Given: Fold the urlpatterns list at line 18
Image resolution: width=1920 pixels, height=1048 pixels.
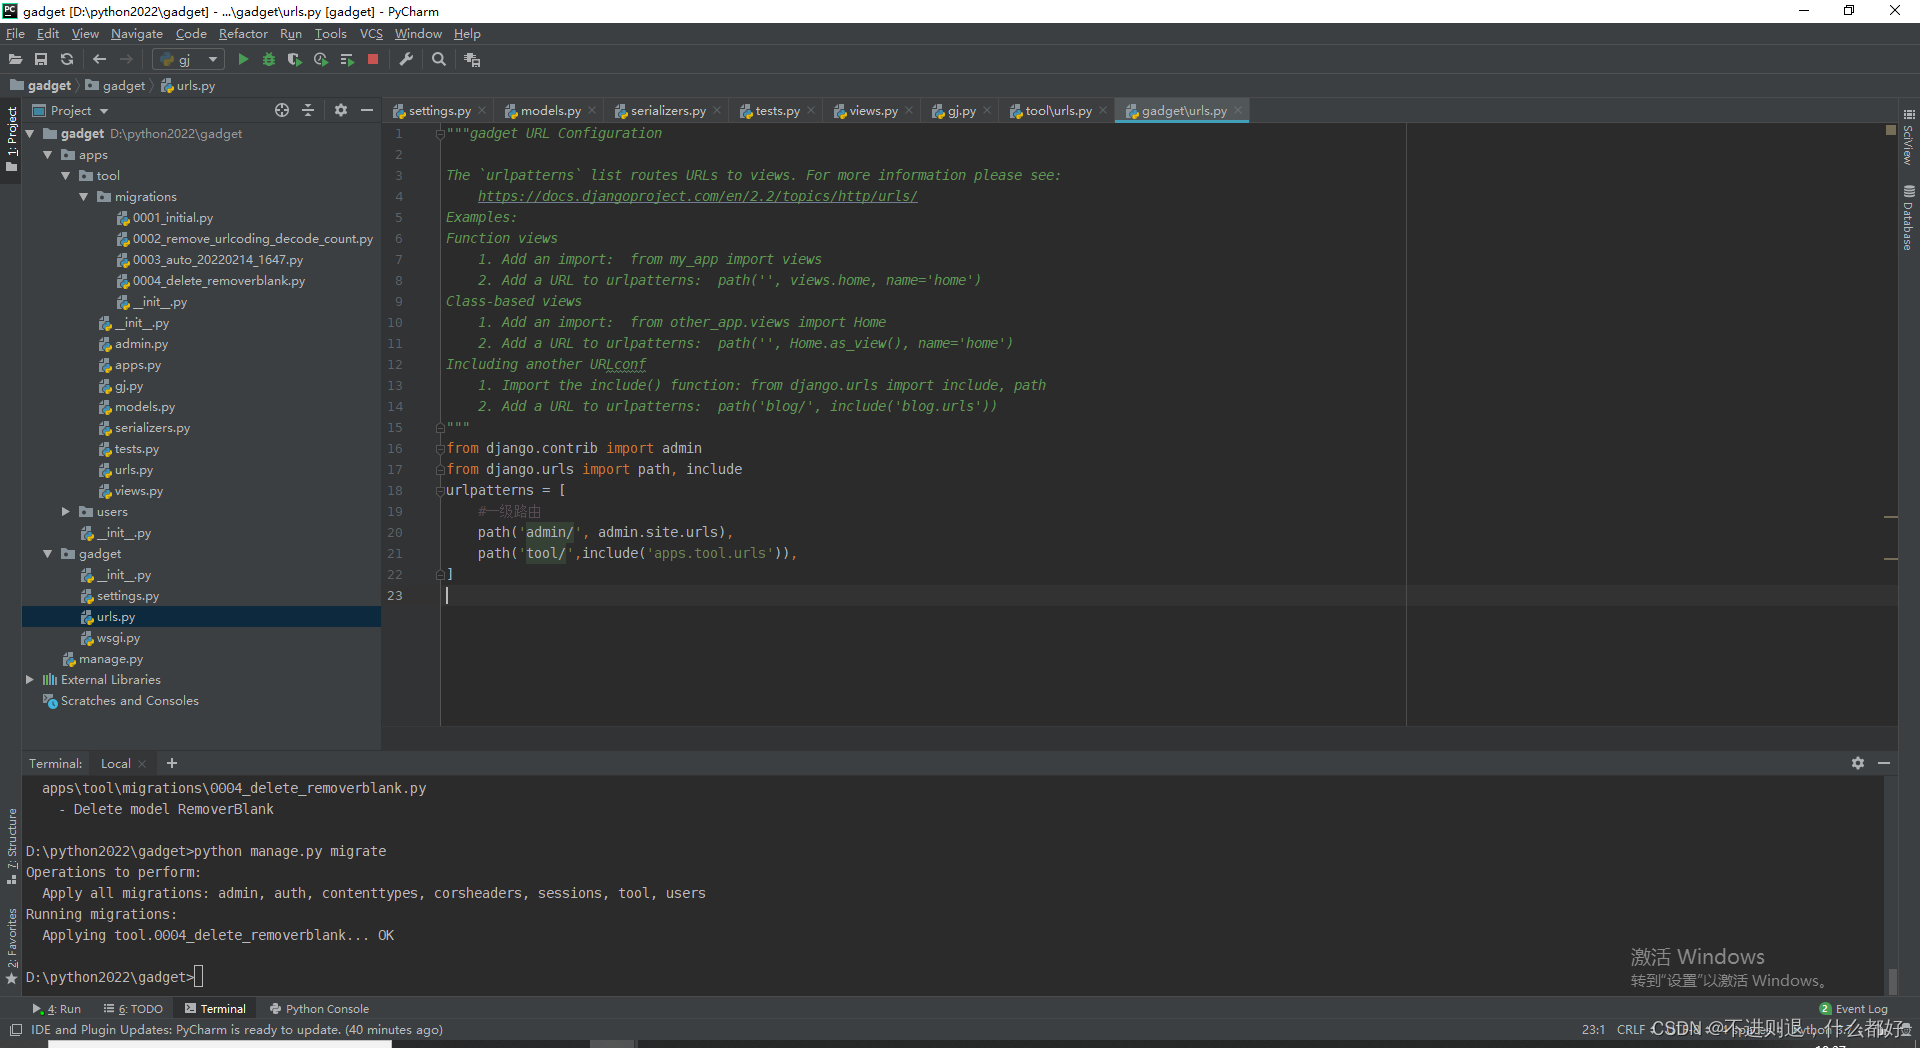Looking at the screenshot, I should pos(440,491).
